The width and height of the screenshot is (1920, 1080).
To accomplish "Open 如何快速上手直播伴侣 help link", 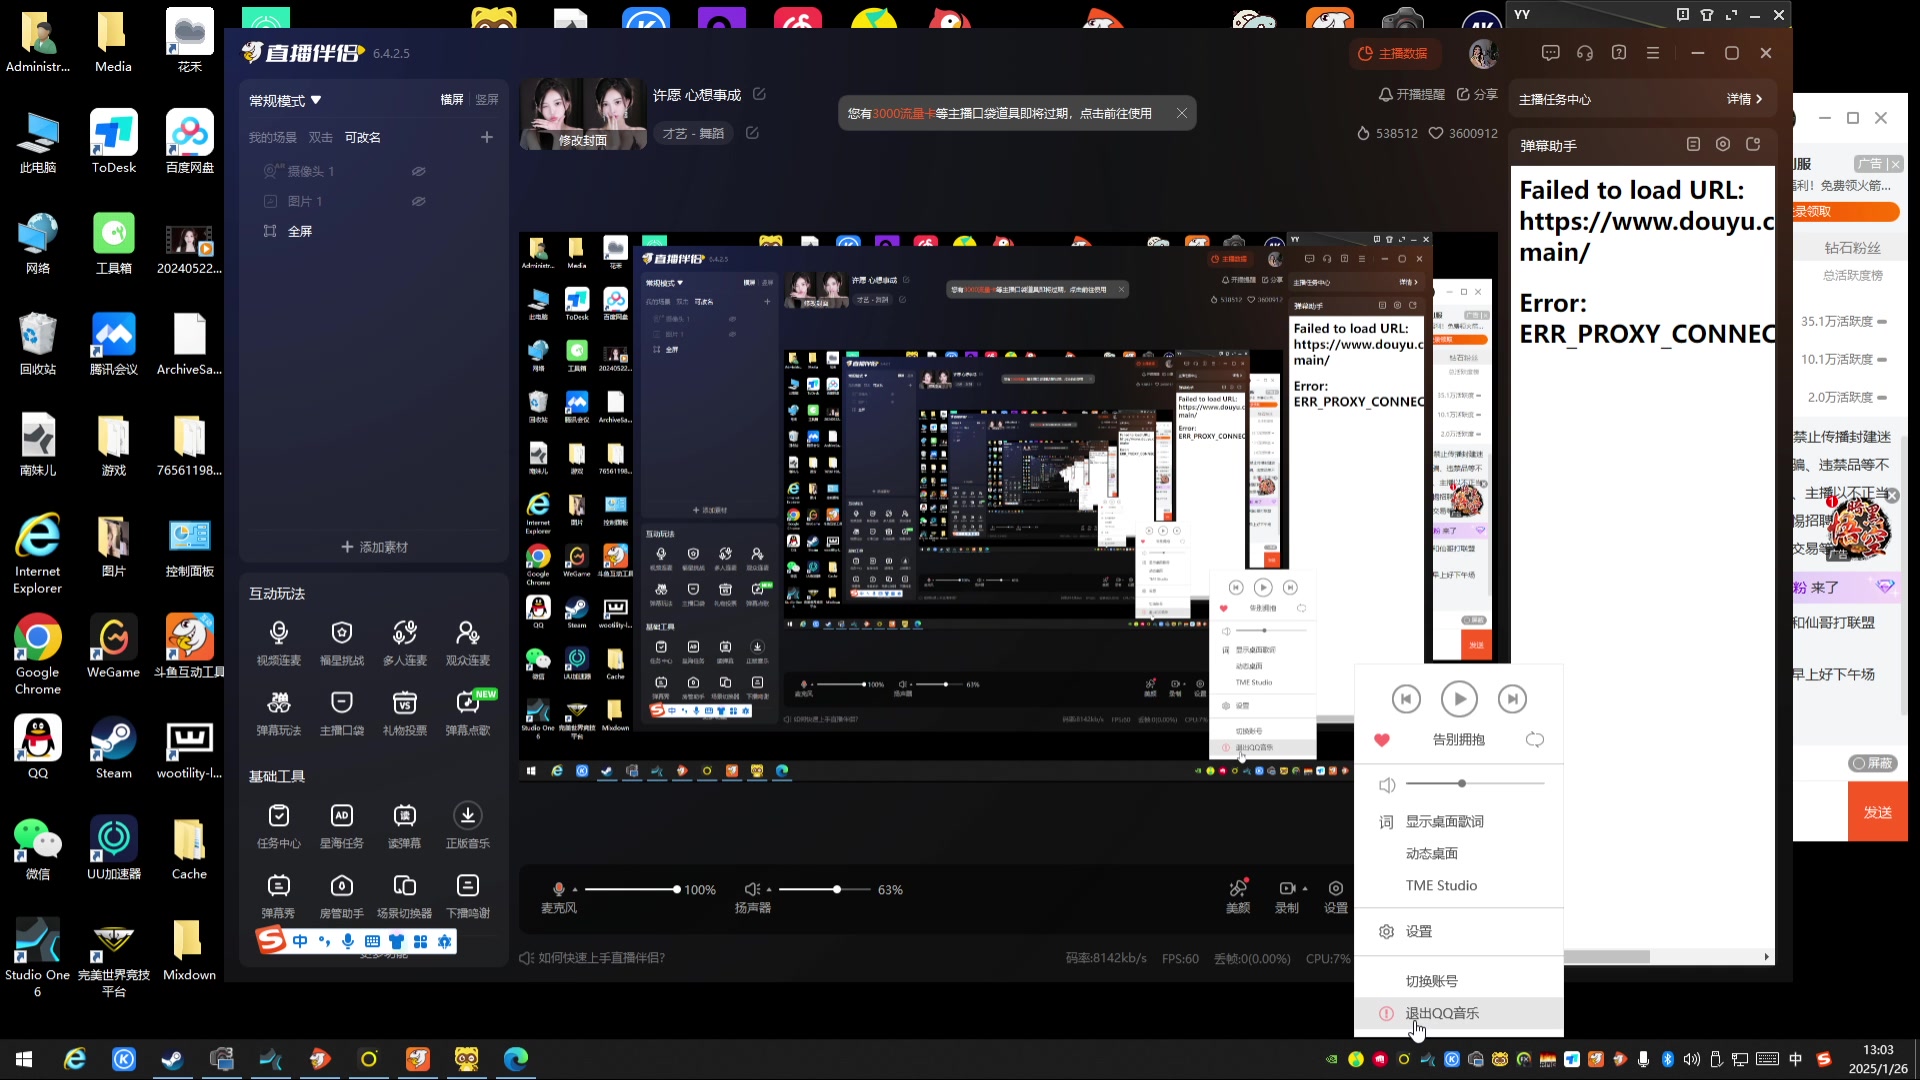I will click(x=593, y=958).
